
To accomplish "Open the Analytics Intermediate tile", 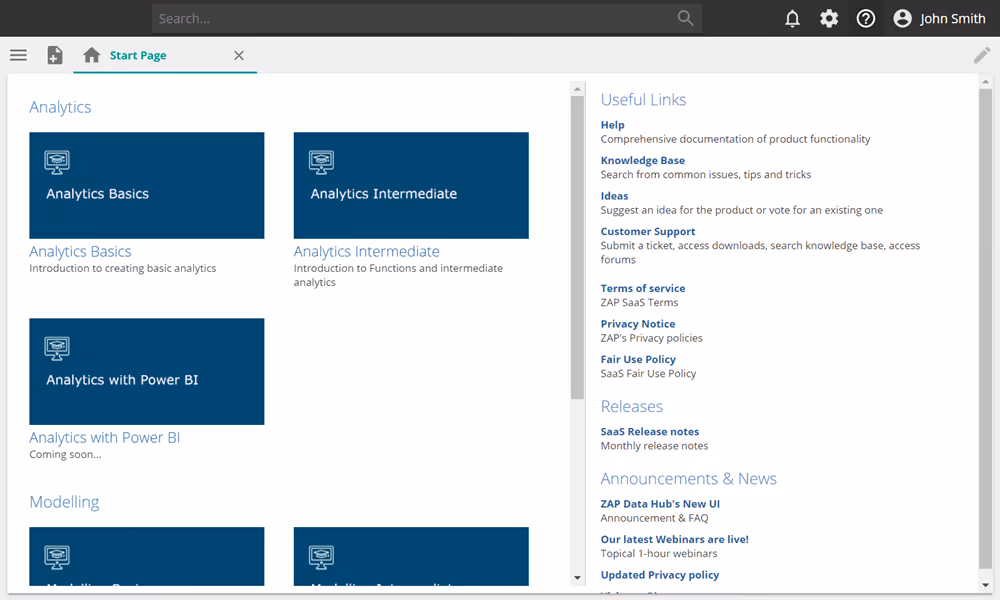I will 411,186.
